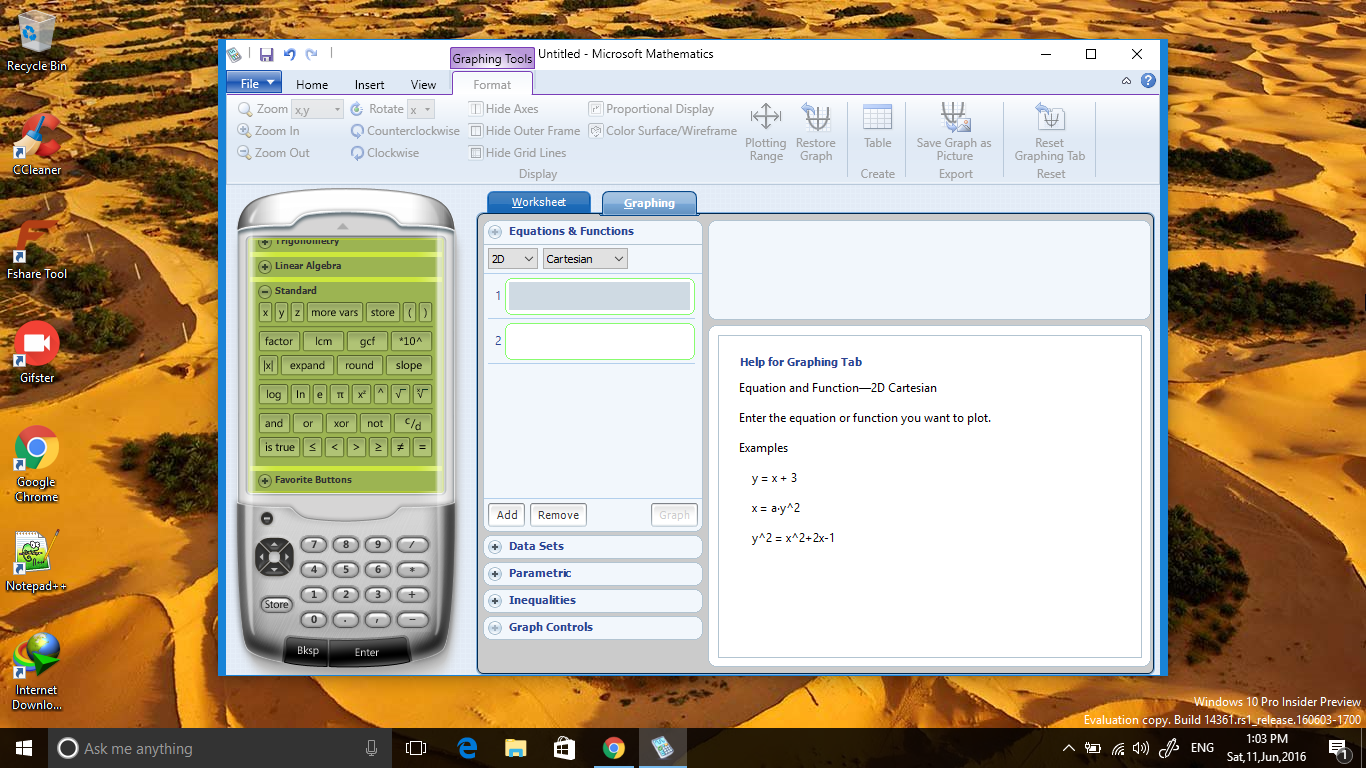Image resolution: width=1366 pixels, height=768 pixels.
Task: Click the Zoom In magnifier icon
Action: [245, 131]
